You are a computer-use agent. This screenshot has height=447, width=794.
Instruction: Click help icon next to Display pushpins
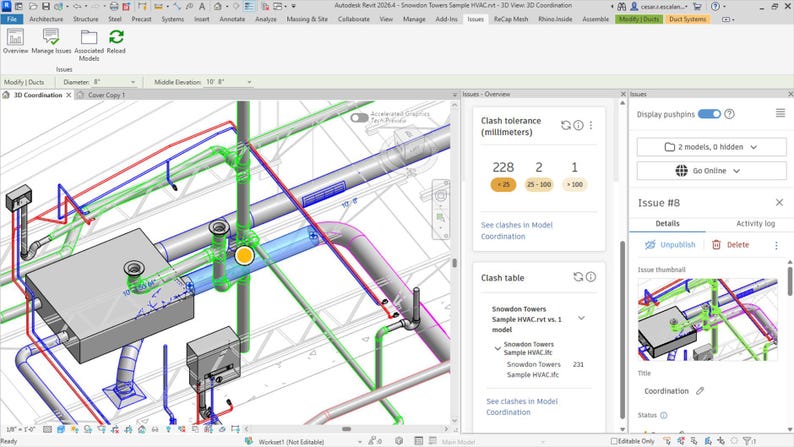[x=729, y=114]
